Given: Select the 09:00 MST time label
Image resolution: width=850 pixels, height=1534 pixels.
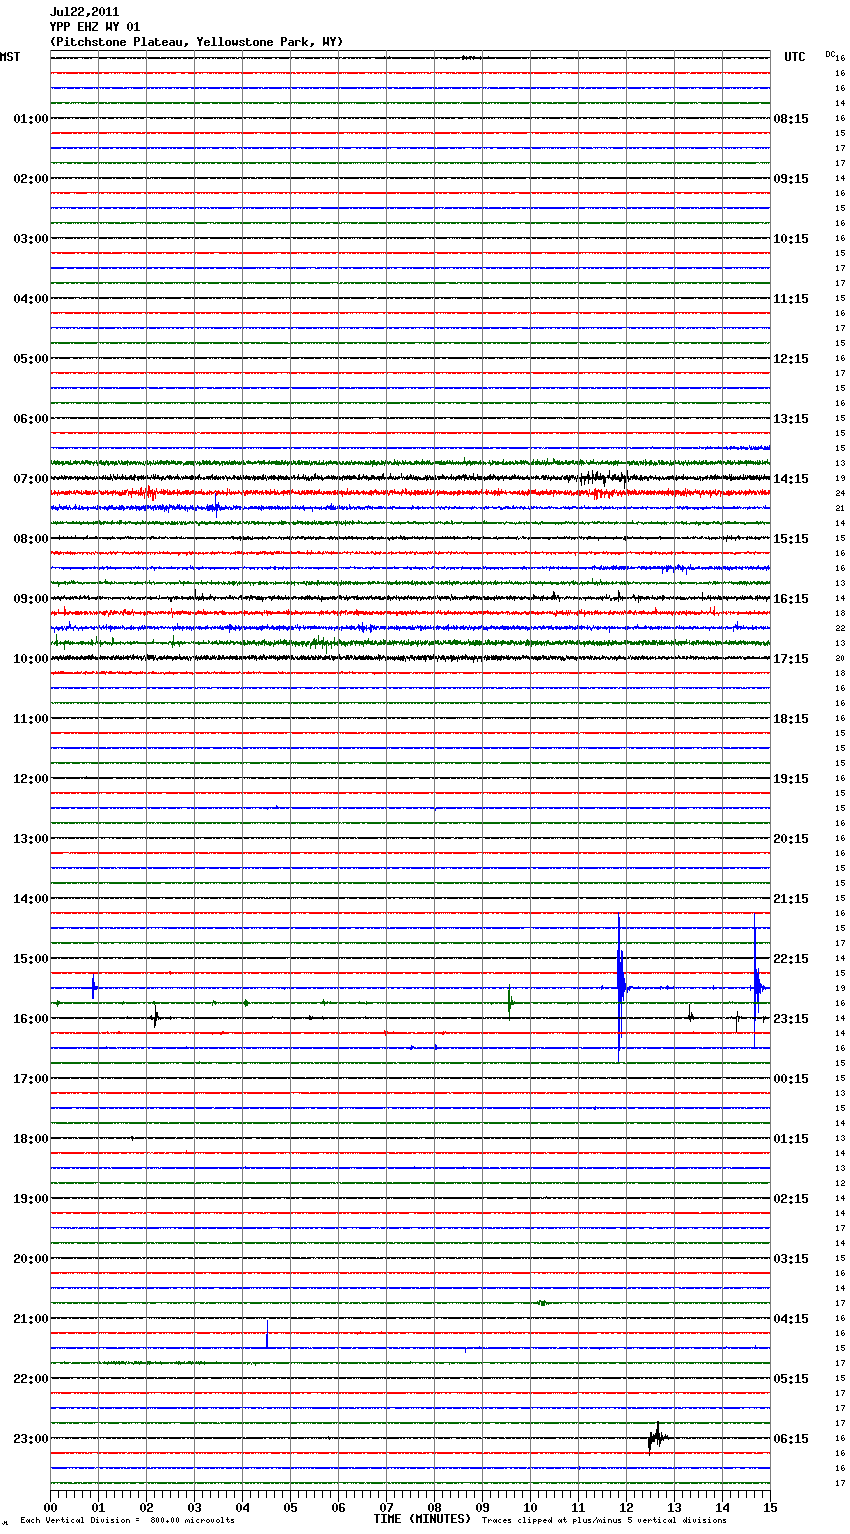Looking at the screenshot, I should pos(31,599).
